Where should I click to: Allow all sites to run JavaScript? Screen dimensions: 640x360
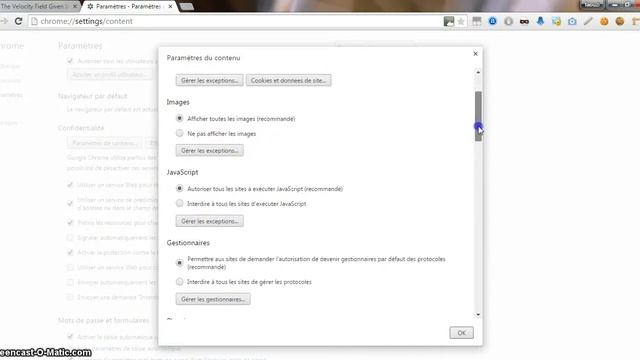[x=180, y=189]
